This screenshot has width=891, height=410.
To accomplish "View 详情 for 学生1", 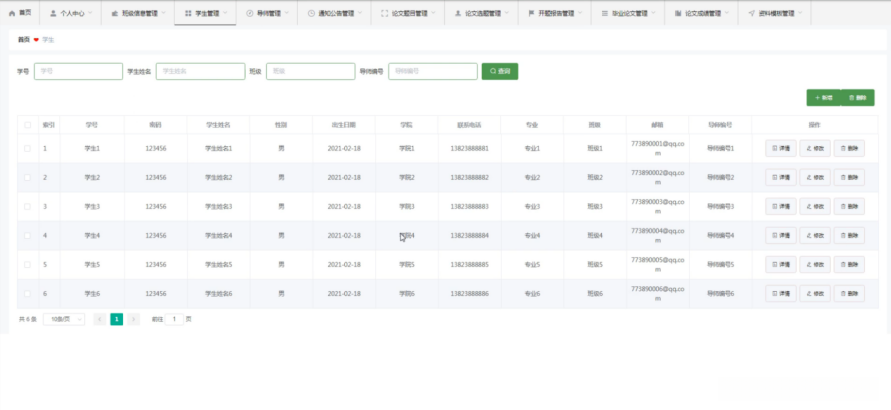I will (x=781, y=148).
